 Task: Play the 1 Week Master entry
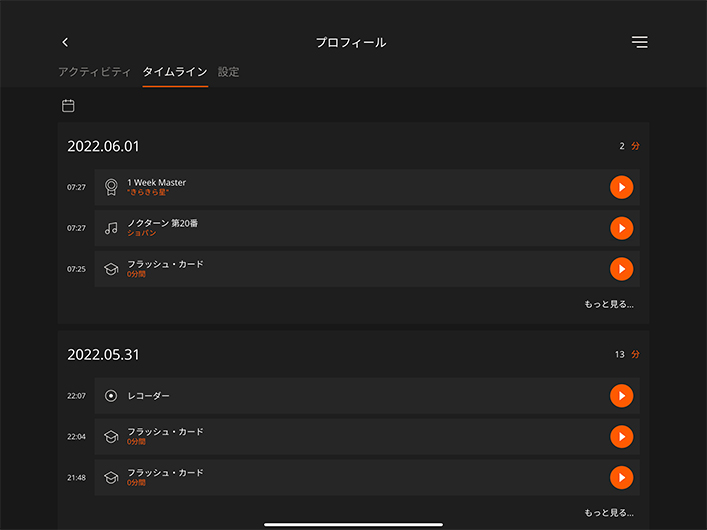point(621,187)
